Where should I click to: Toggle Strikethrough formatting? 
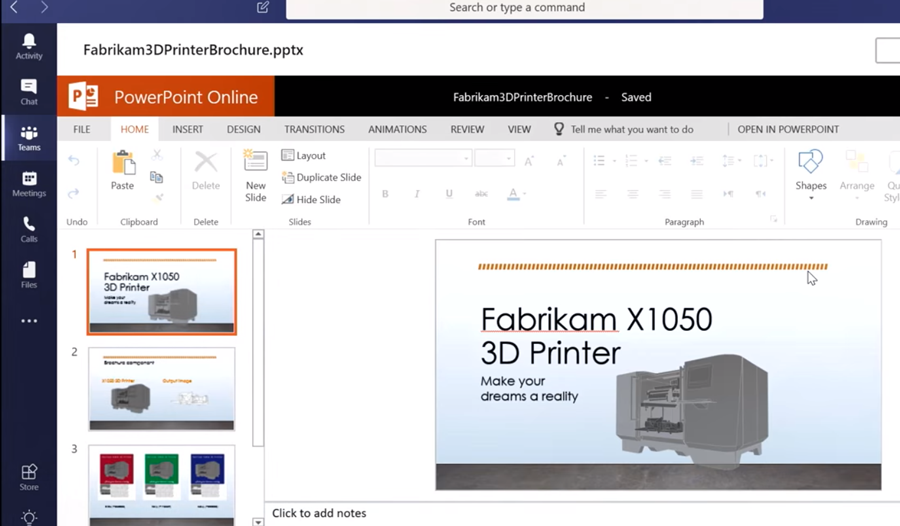481,194
